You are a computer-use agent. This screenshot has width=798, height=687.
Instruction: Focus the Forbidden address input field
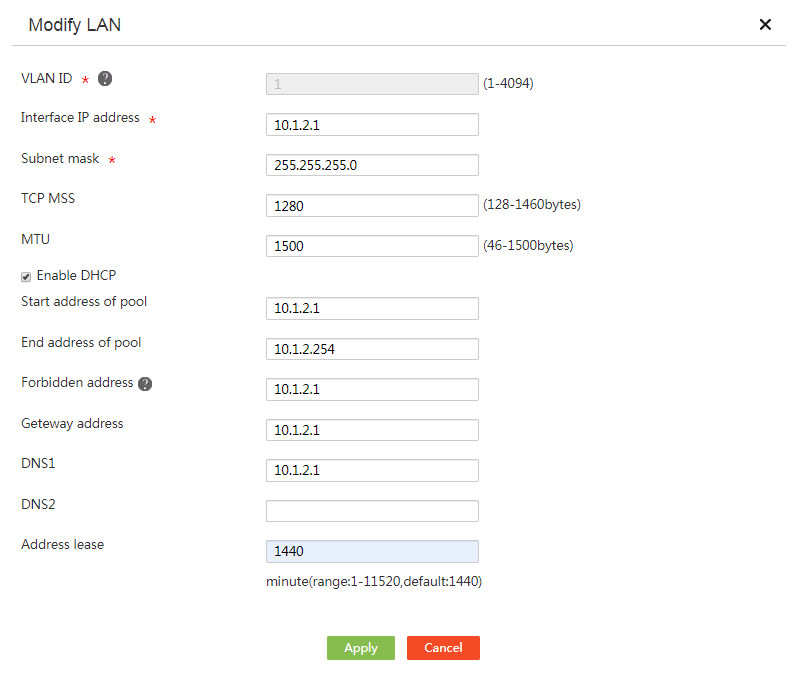pyautogui.click(x=372, y=389)
